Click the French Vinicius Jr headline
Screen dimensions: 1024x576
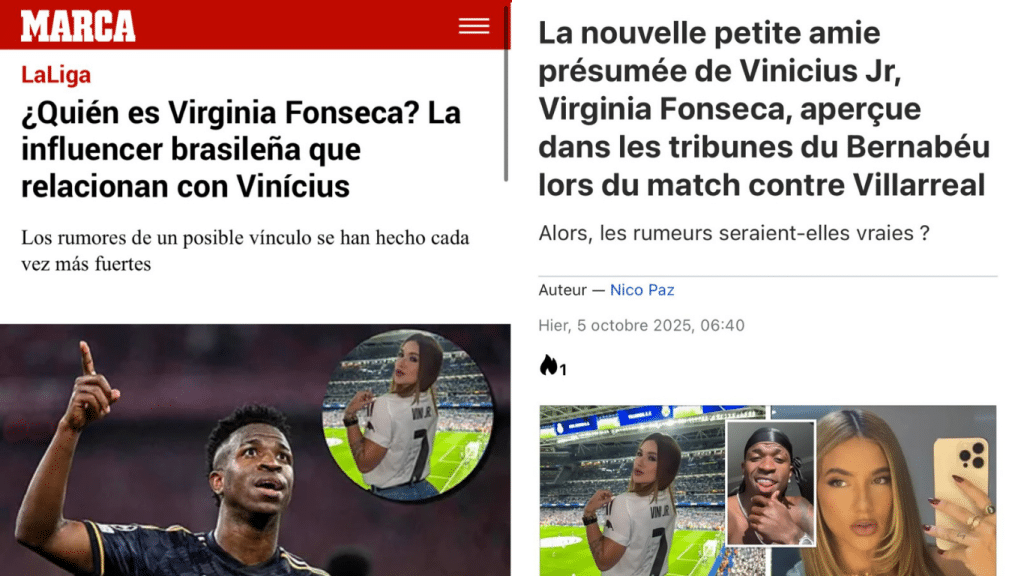[x=764, y=109]
